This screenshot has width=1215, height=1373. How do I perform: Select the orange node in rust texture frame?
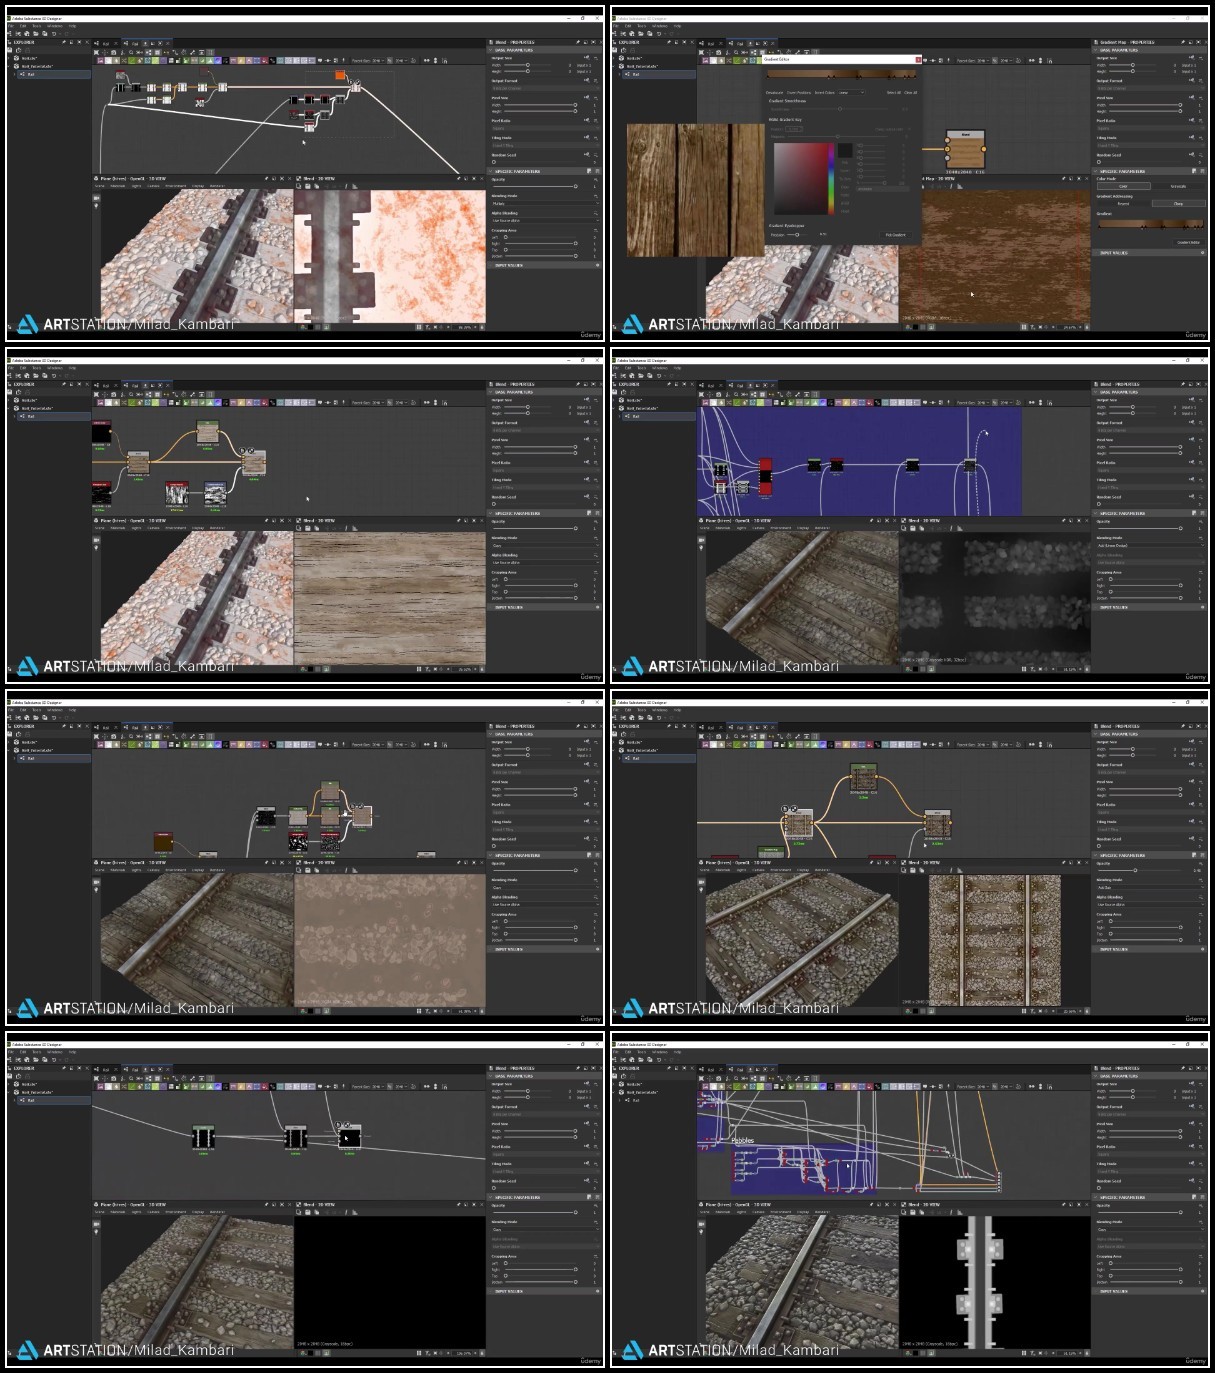click(x=340, y=75)
